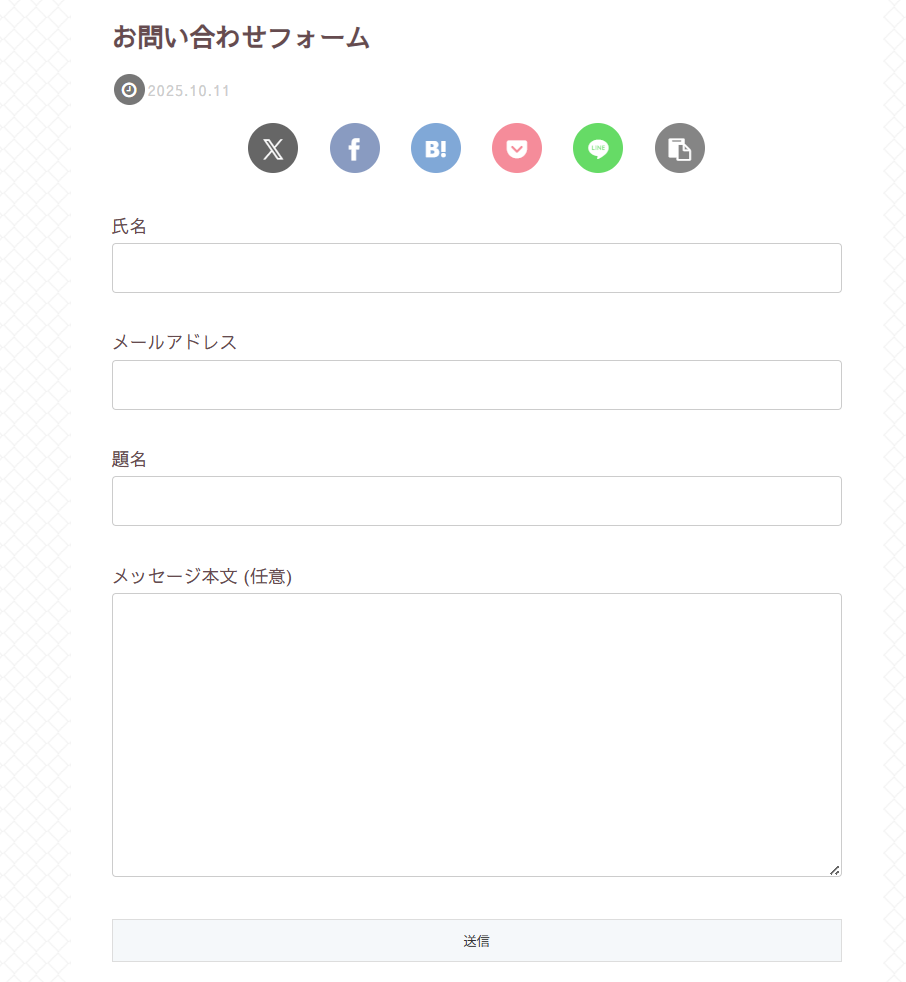
Task: Click the clock icon beside the date
Action: [129, 90]
